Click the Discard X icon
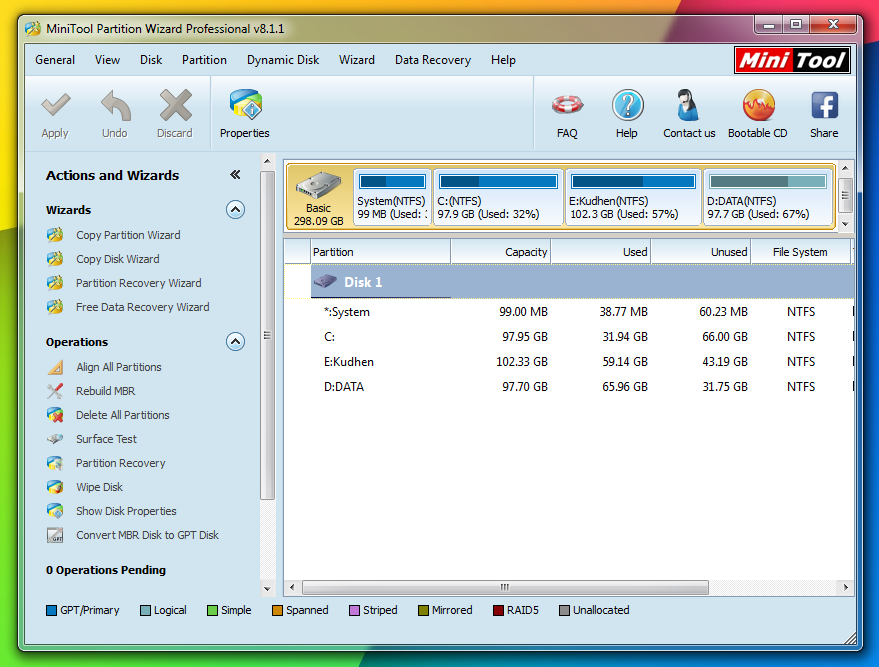 [175, 105]
